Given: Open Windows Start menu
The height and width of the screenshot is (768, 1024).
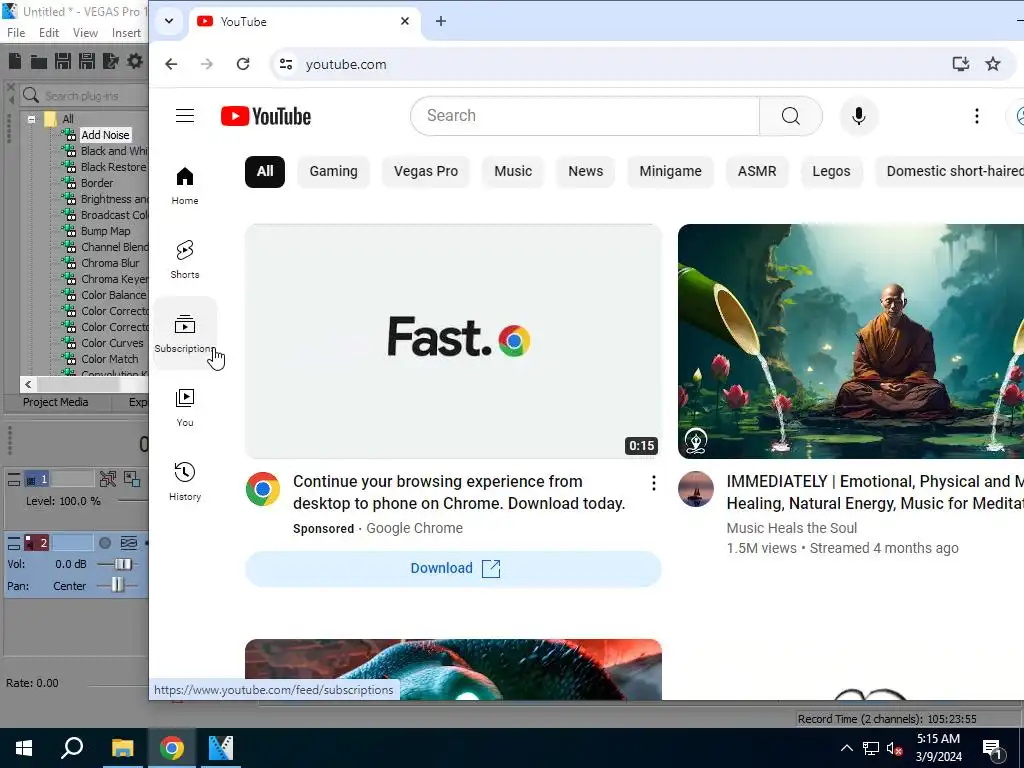Looking at the screenshot, I should 24,748.
